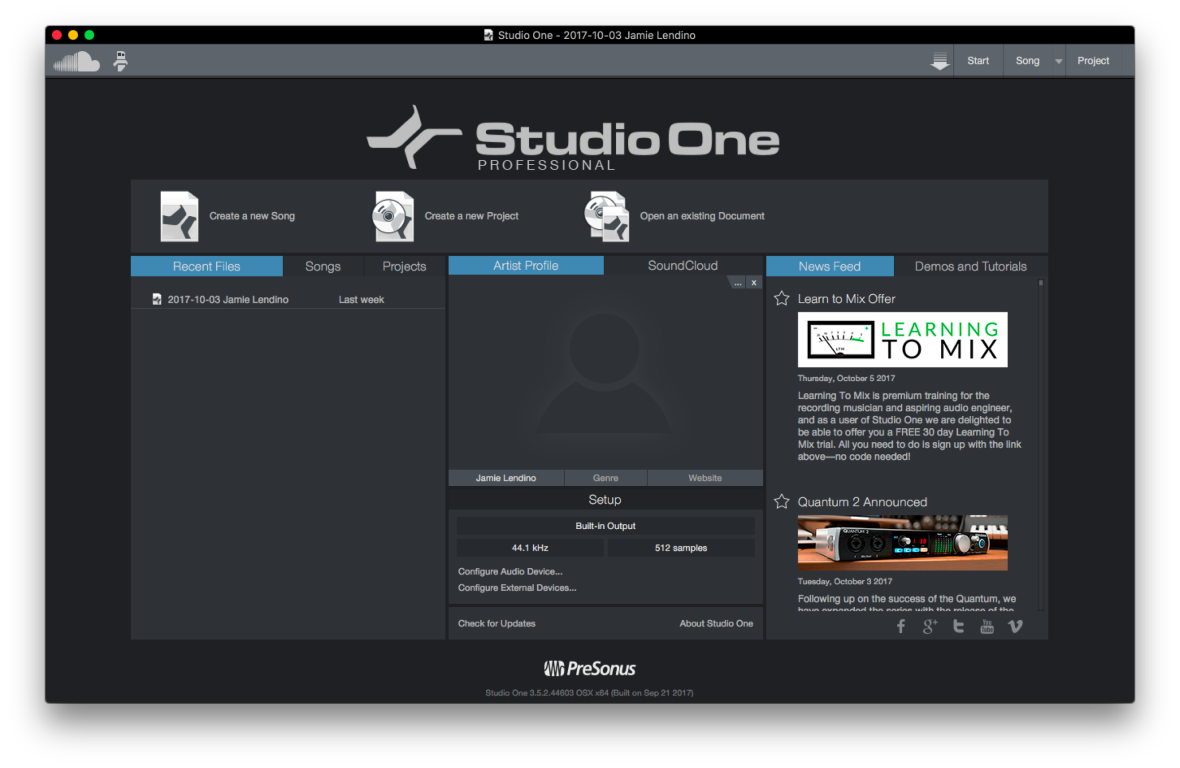Open the downloads arrow icon near Start
Image resolution: width=1180 pixels, height=768 pixels.
click(x=939, y=62)
